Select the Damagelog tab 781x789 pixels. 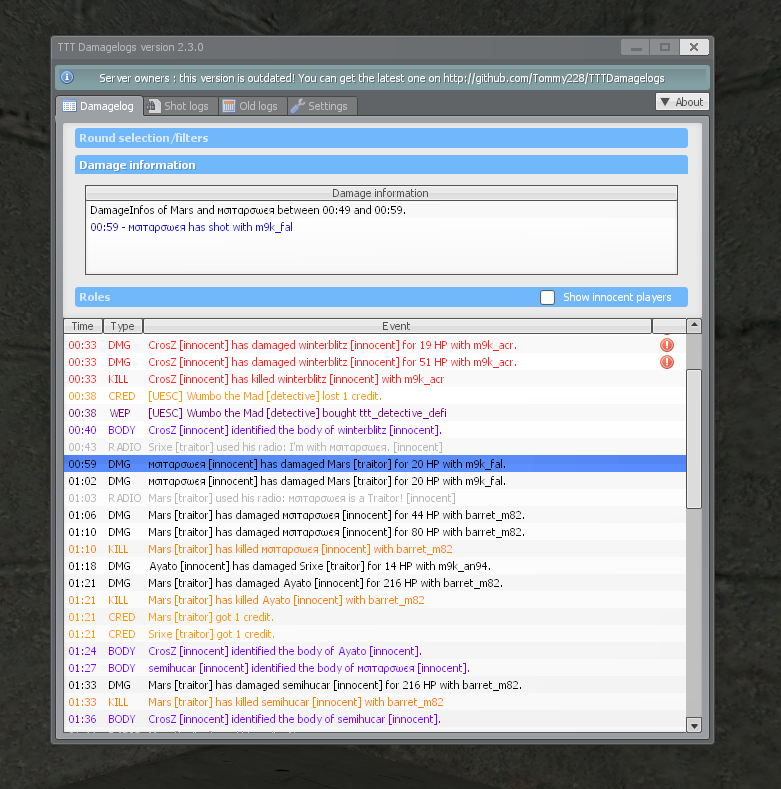tap(100, 106)
